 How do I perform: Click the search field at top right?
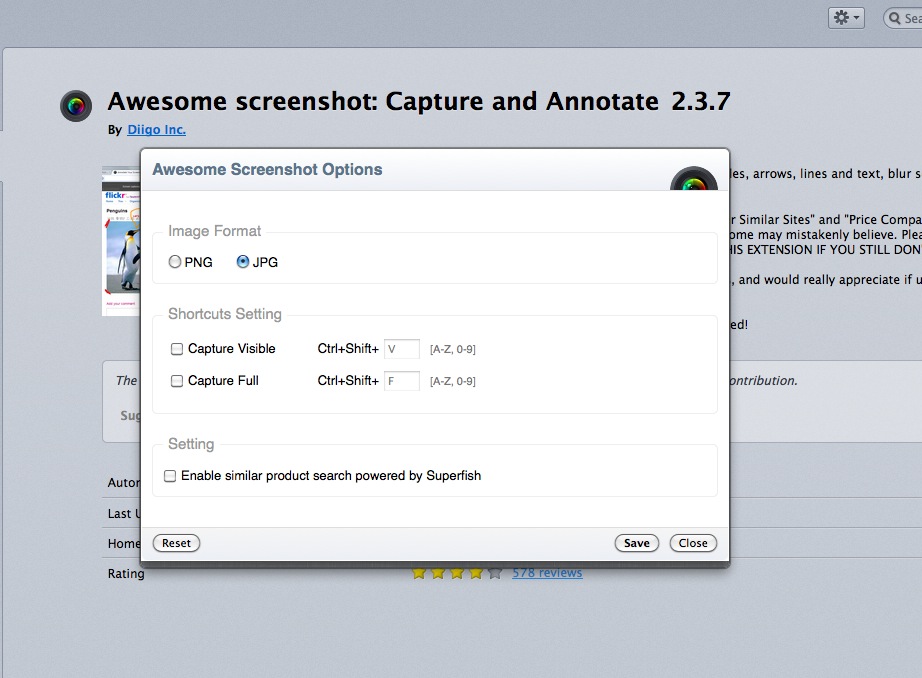903,18
